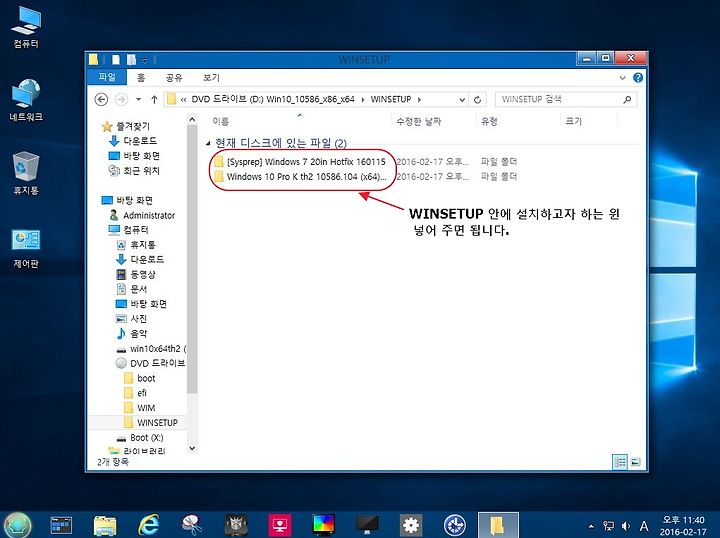Expand address bar history dropdown
The width and height of the screenshot is (720, 538).
[462, 100]
